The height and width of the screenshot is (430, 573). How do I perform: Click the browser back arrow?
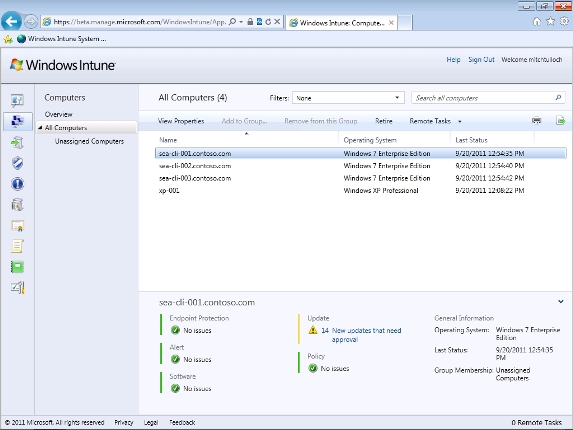pos(11,22)
